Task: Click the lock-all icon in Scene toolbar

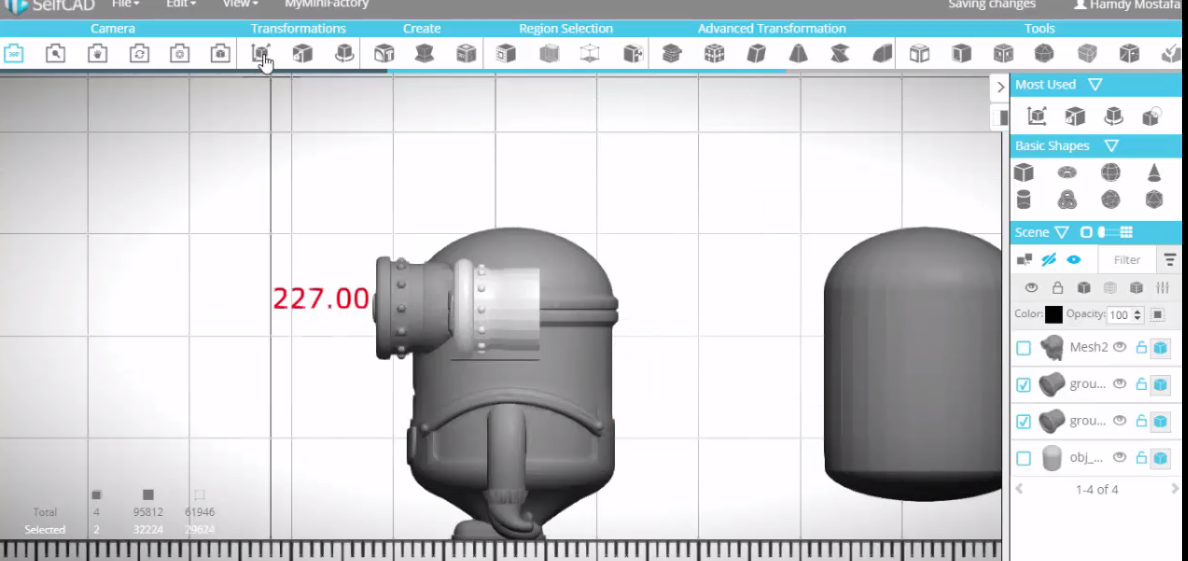Action: 1057,288
